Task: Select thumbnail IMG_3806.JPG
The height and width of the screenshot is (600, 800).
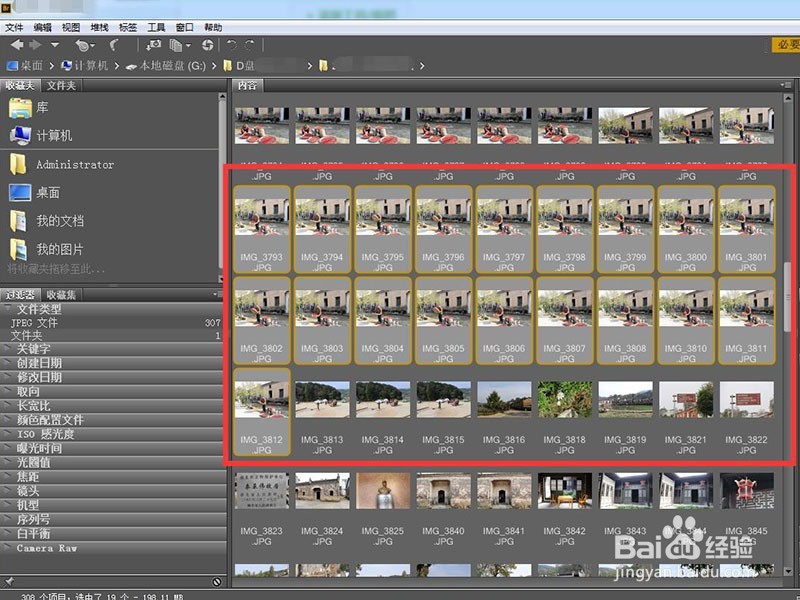Action: pos(504,320)
